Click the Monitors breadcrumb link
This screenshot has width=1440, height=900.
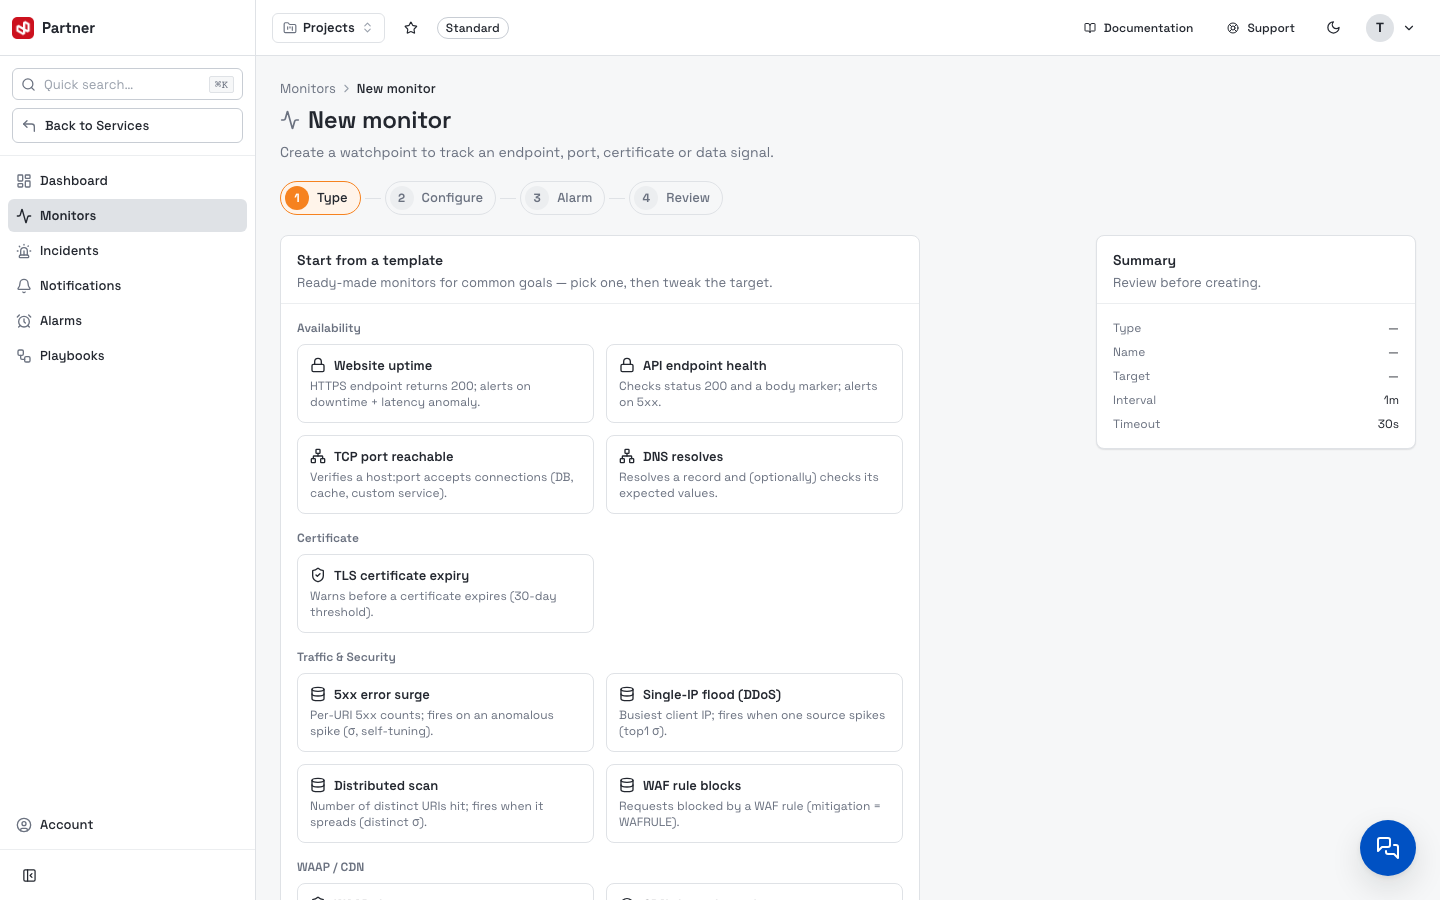point(308,89)
